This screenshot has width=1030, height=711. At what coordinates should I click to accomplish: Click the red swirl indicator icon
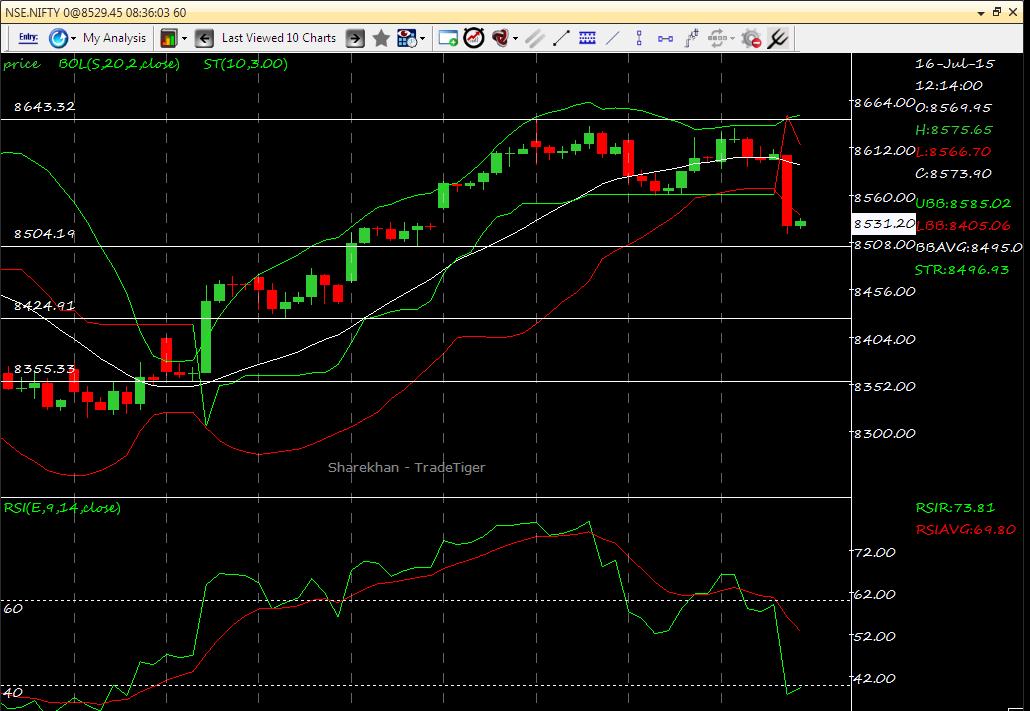pyautogui.click(x=501, y=38)
